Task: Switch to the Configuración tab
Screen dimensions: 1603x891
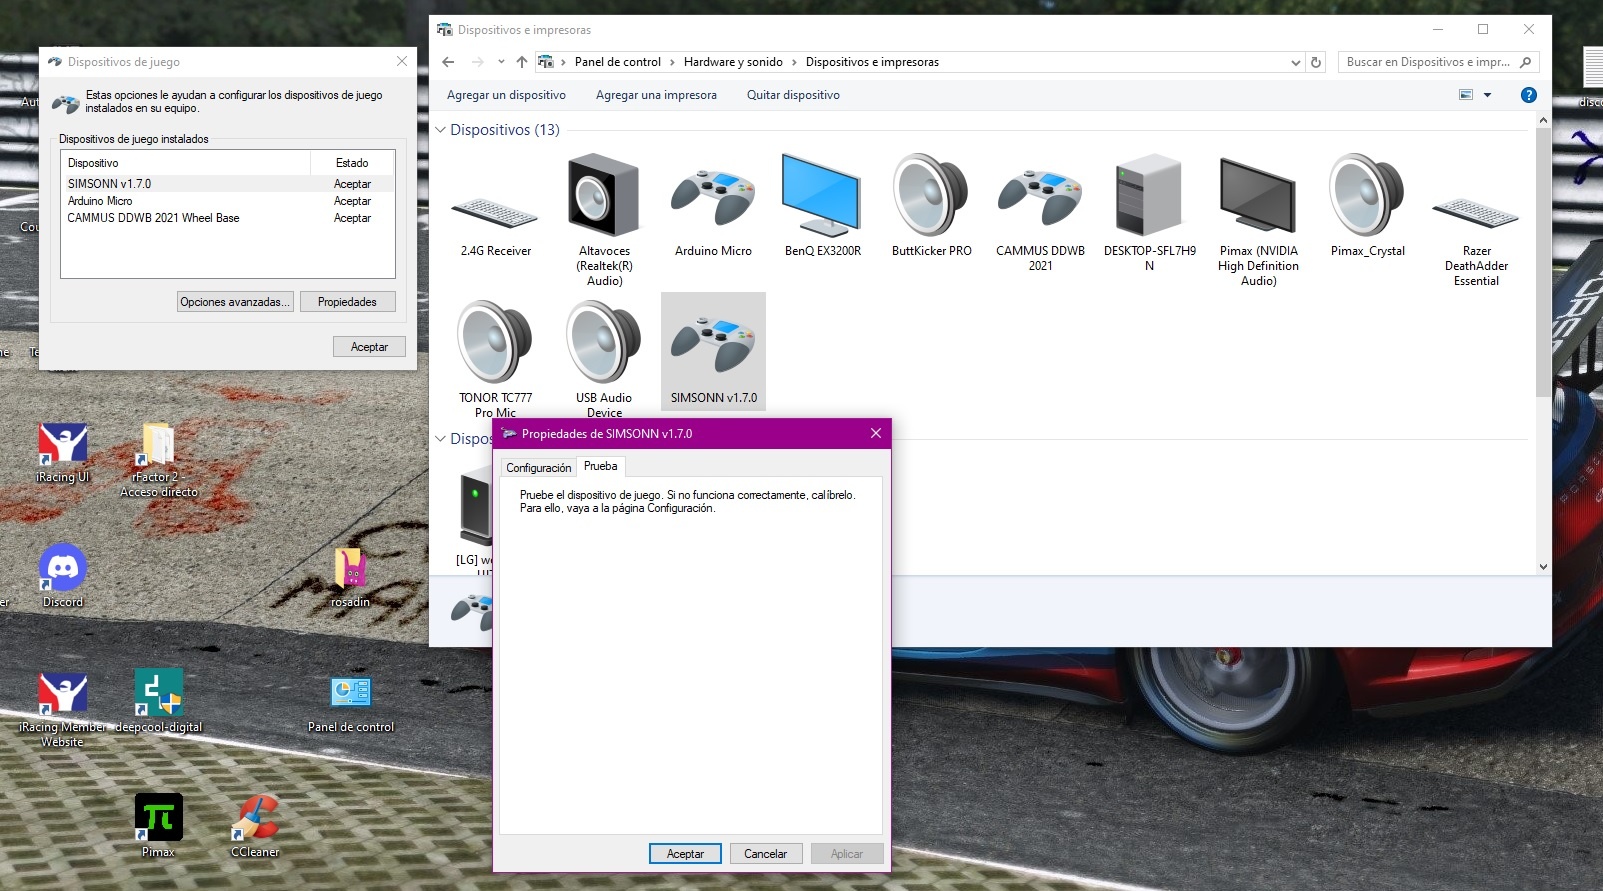Action: (538, 468)
